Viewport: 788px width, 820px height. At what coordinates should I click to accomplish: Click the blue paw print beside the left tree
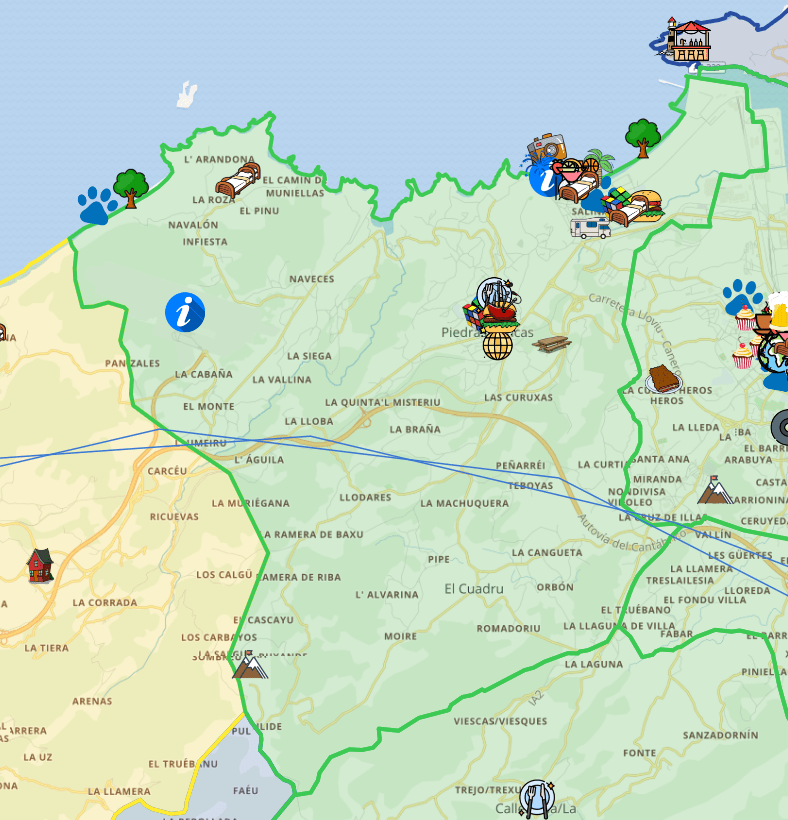pos(97,205)
